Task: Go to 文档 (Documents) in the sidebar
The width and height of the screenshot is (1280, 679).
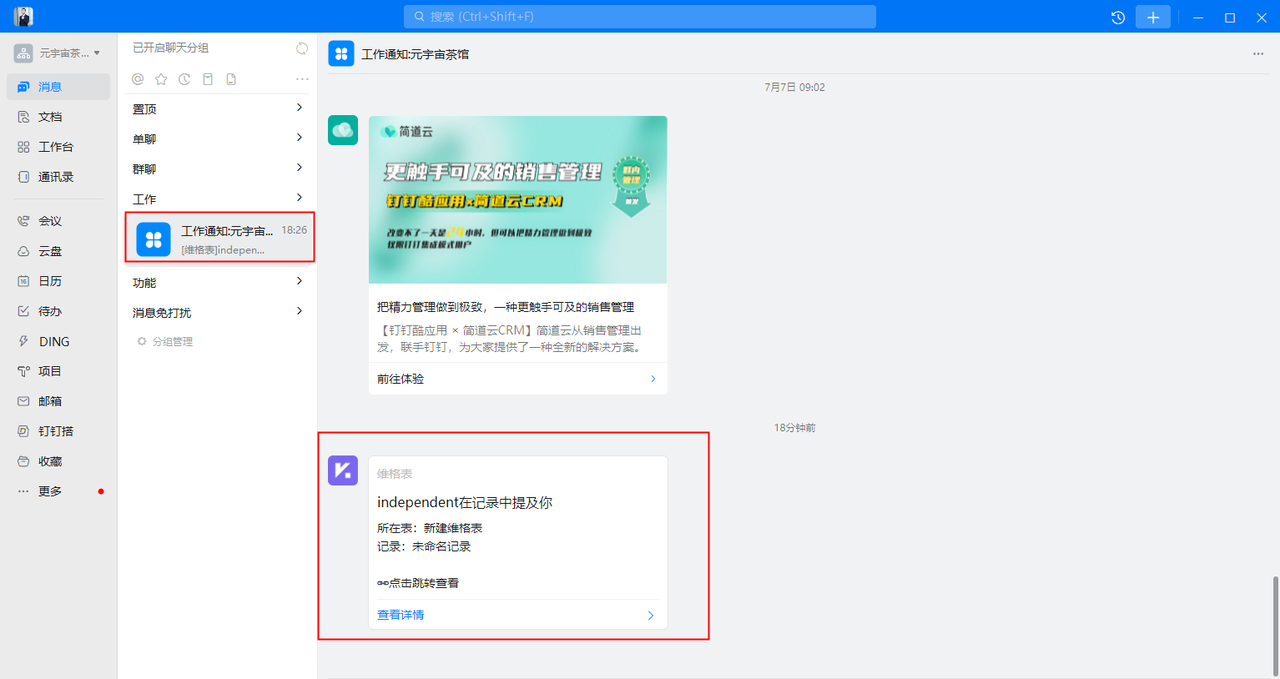Action: pos(59,117)
